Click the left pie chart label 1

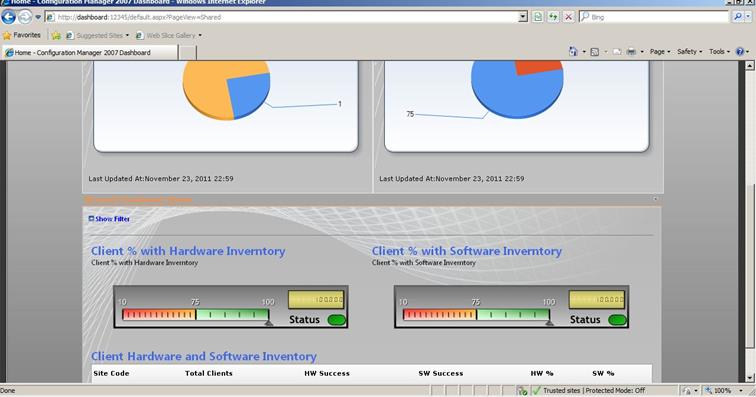340,104
